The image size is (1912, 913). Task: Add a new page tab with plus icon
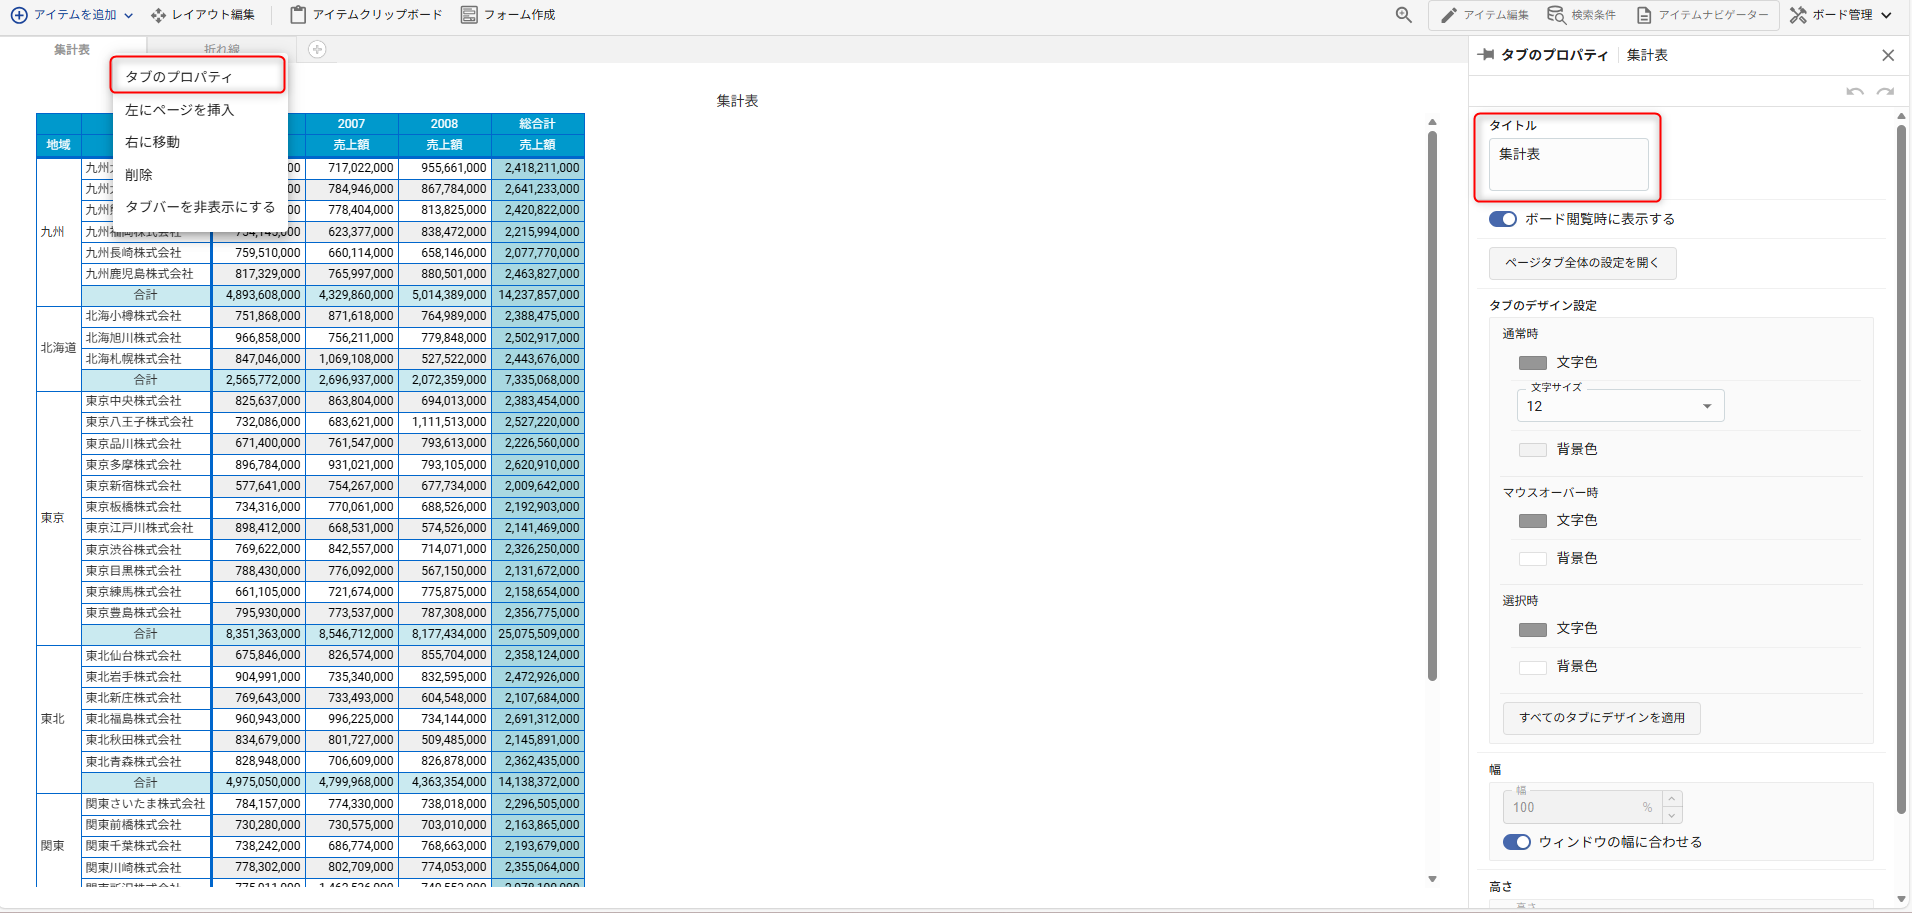click(317, 50)
